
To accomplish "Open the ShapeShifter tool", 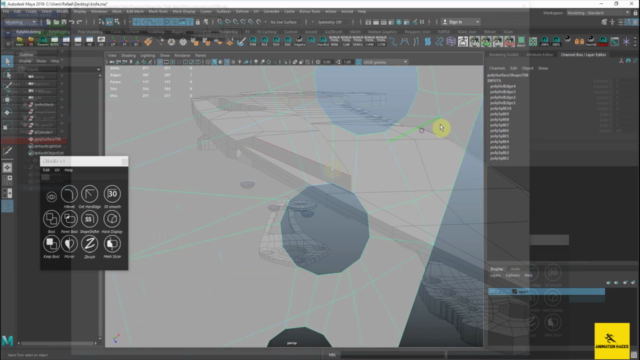I will click(89, 220).
